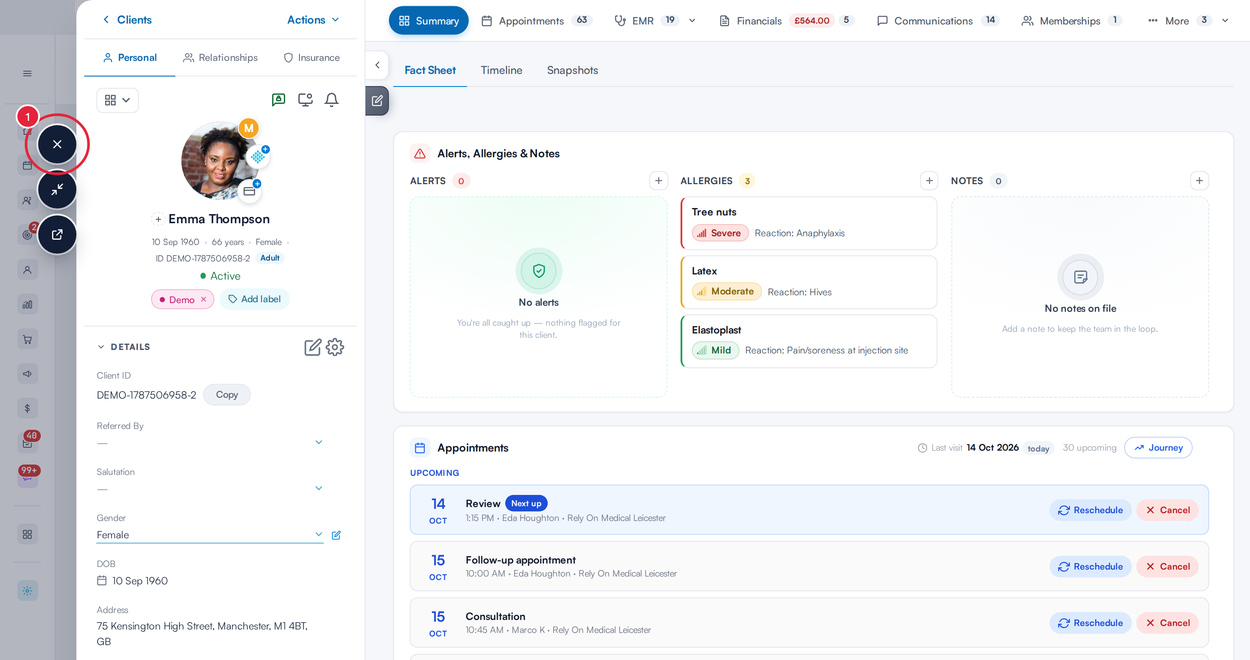The height and width of the screenshot is (660, 1250).
Task: Open the Gender dropdown showing Female
Action: click(210, 535)
